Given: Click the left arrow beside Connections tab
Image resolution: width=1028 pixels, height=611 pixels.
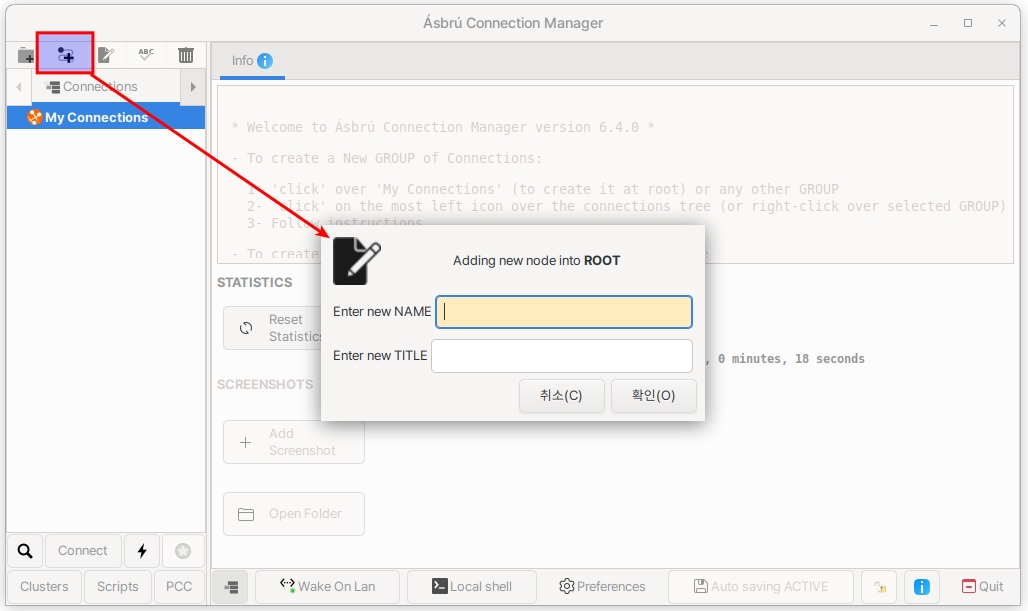Looking at the screenshot, I should 19,87.
